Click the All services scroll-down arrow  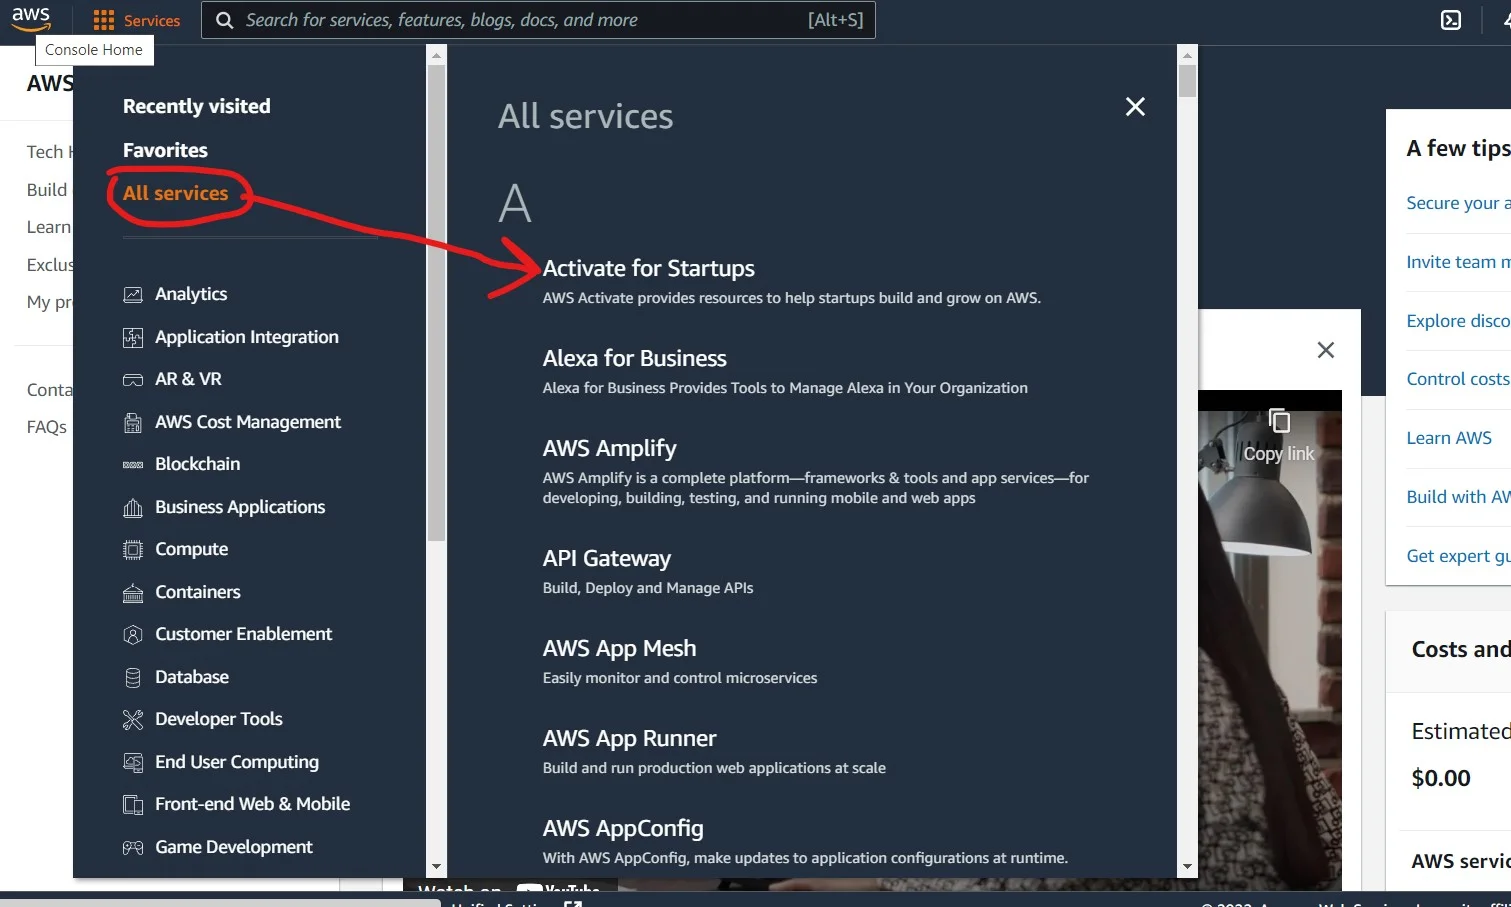[x=1187, y=867]
